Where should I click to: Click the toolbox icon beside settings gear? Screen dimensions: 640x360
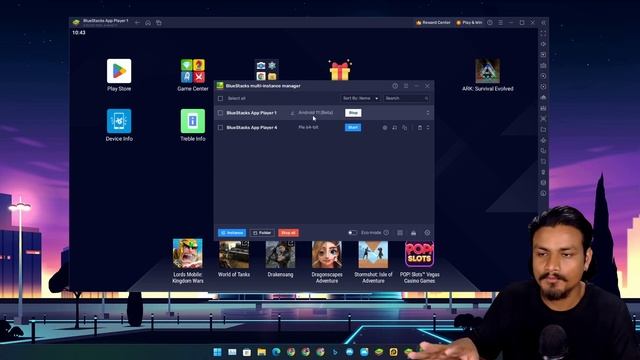tap(413, 233)
